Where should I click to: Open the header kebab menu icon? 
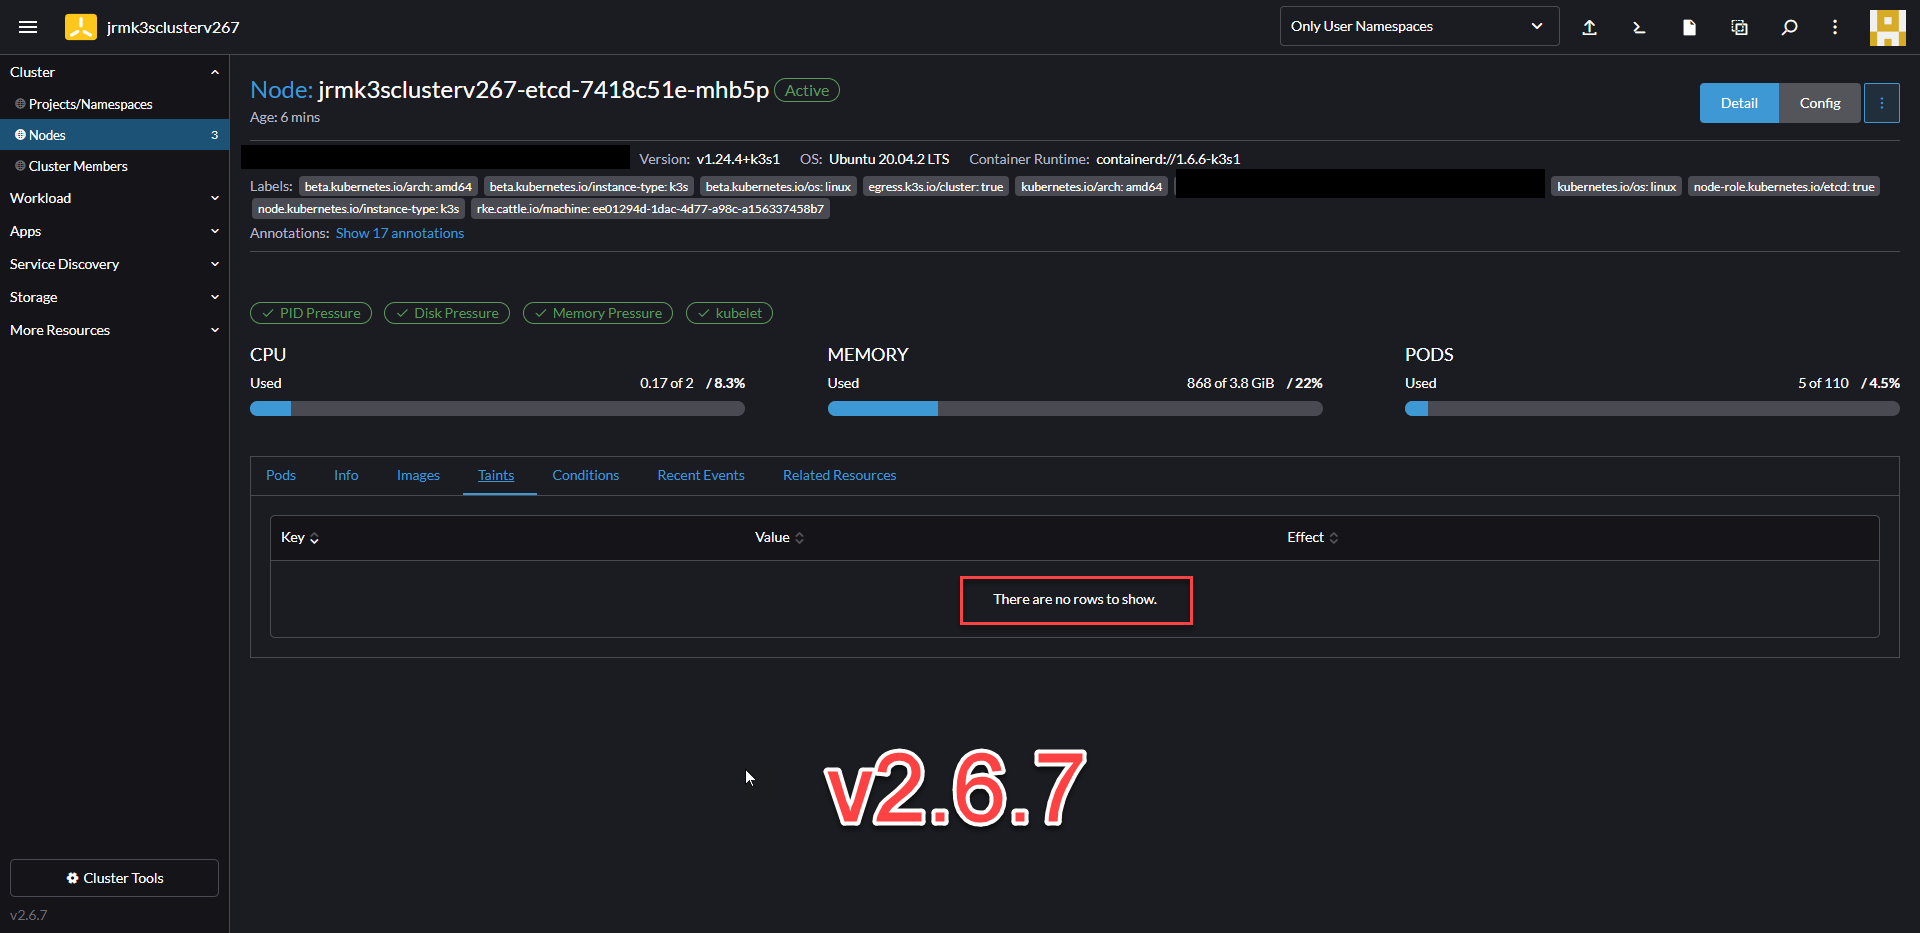1835,27
